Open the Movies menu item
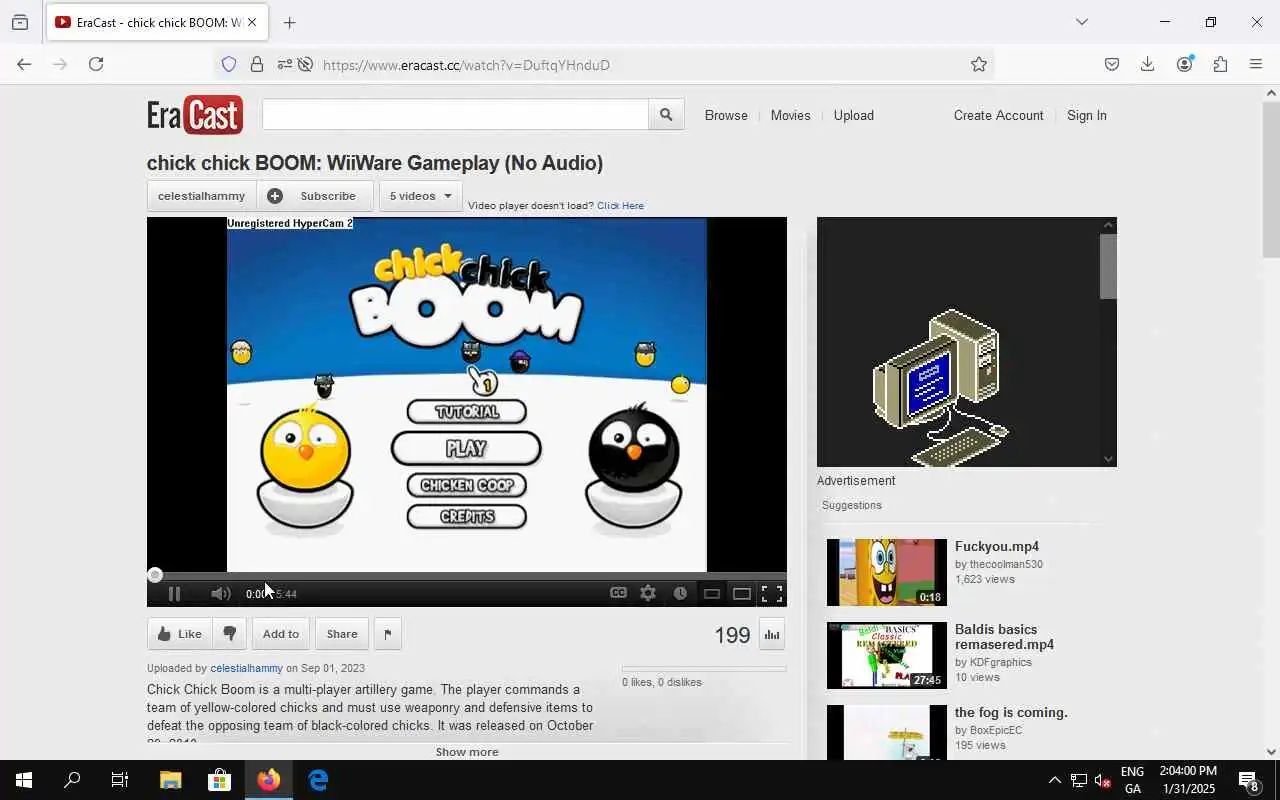This screenshot has width=1280, height=800. [x=790, y=115]
